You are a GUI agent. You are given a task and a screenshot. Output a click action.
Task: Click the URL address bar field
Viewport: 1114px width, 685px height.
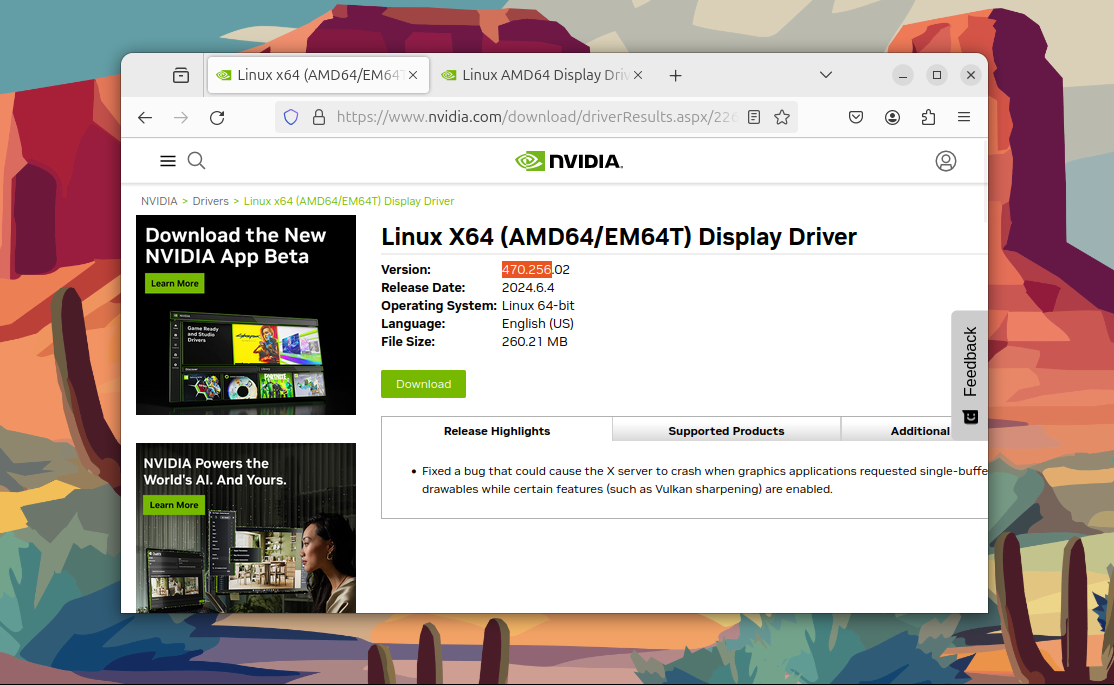click(536, 117)
